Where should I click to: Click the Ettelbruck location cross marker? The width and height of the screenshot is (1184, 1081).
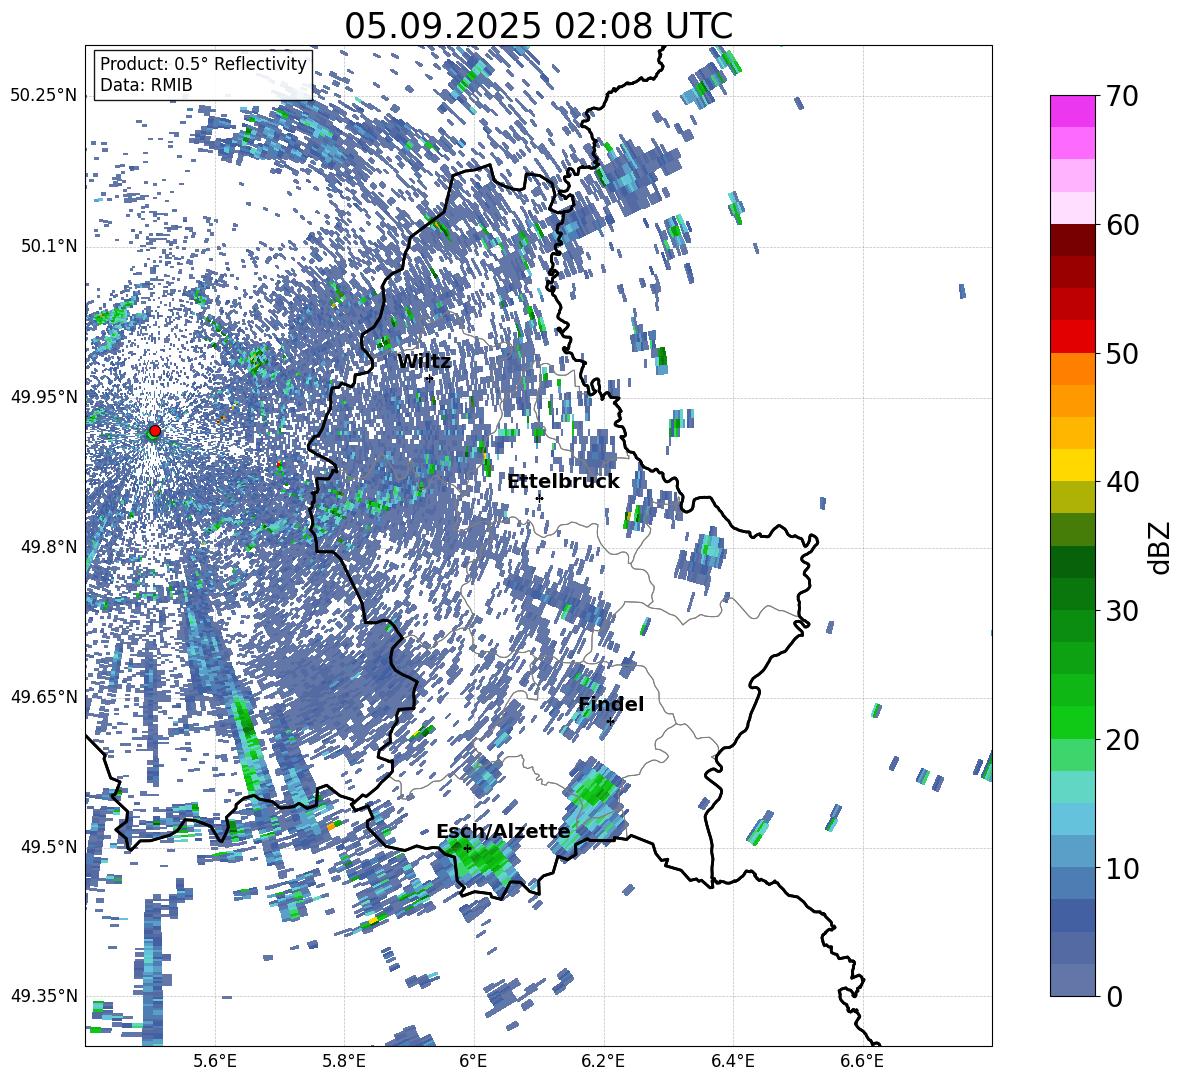click(539, 497)
